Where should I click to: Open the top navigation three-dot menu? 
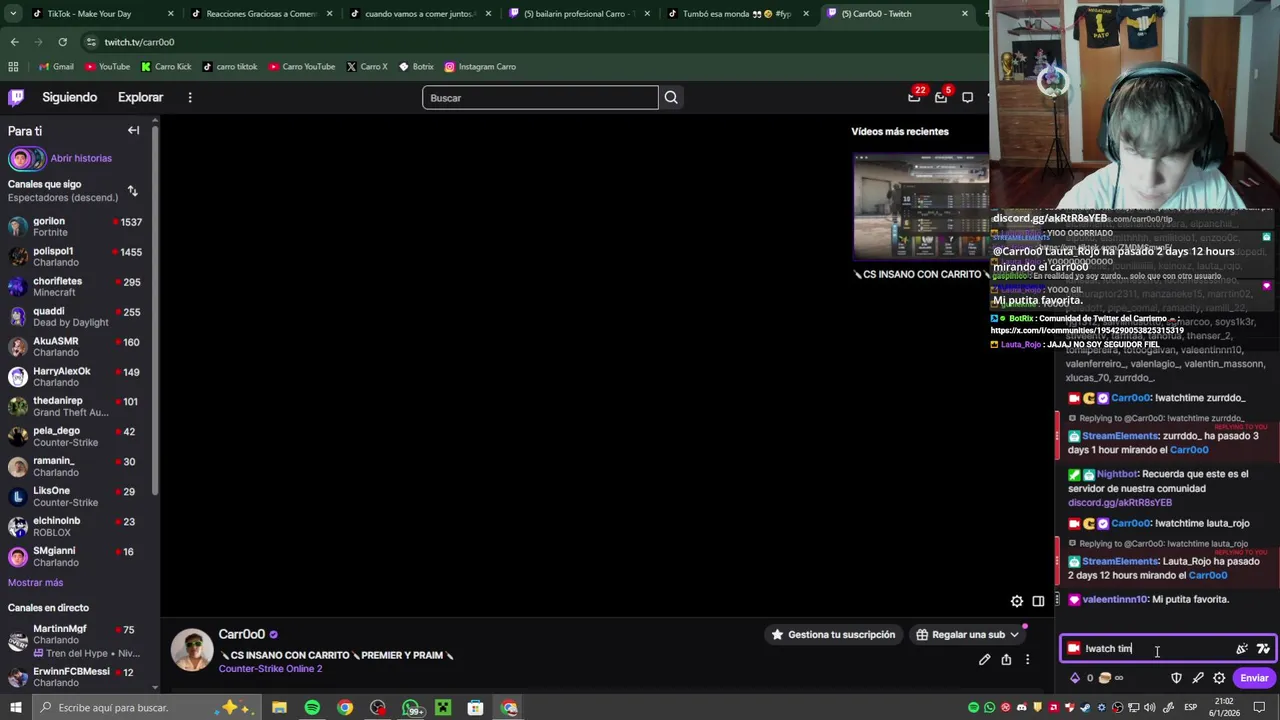190,97
